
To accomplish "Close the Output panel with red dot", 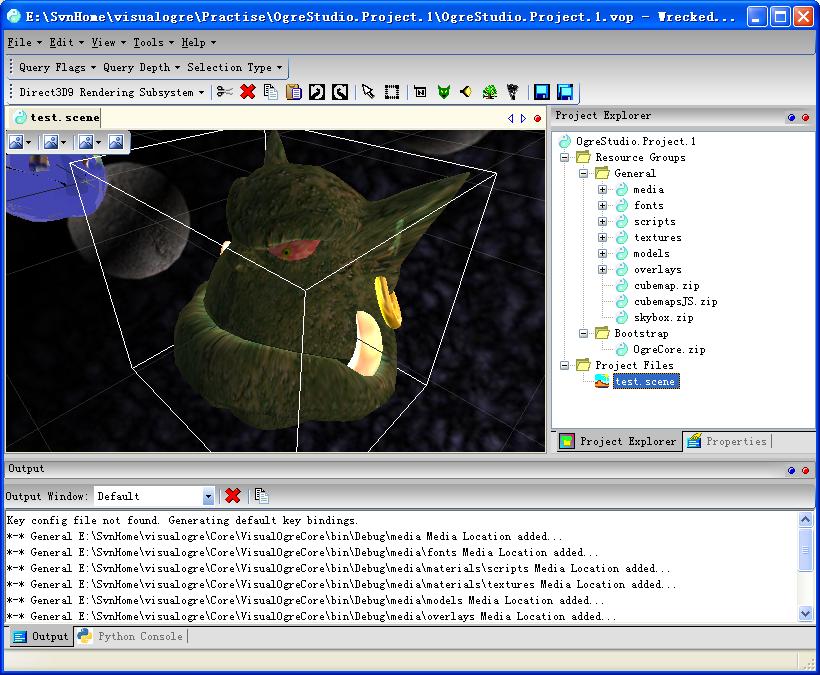I will 805,471.
